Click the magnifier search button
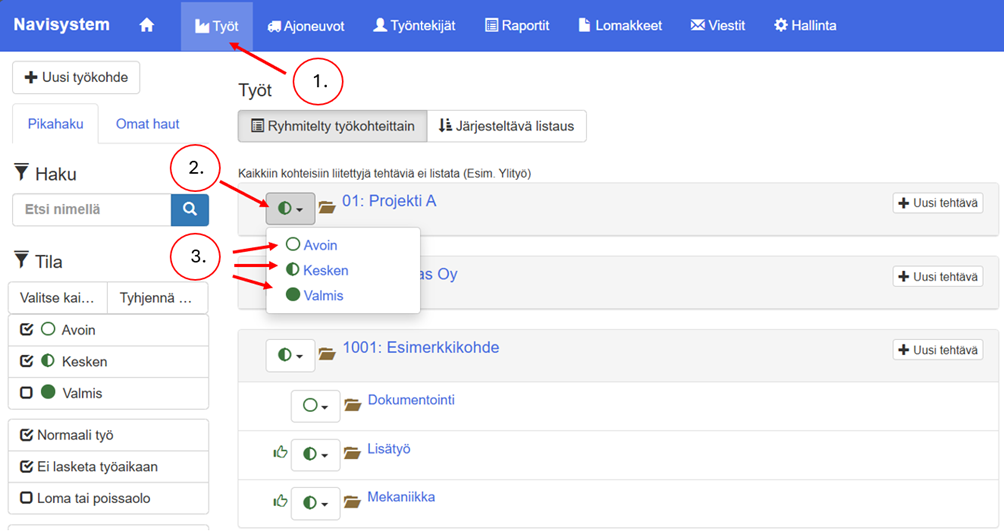The width and height of the screenshot is (1004, 531). pyautogui.click(x=190, y=210)
